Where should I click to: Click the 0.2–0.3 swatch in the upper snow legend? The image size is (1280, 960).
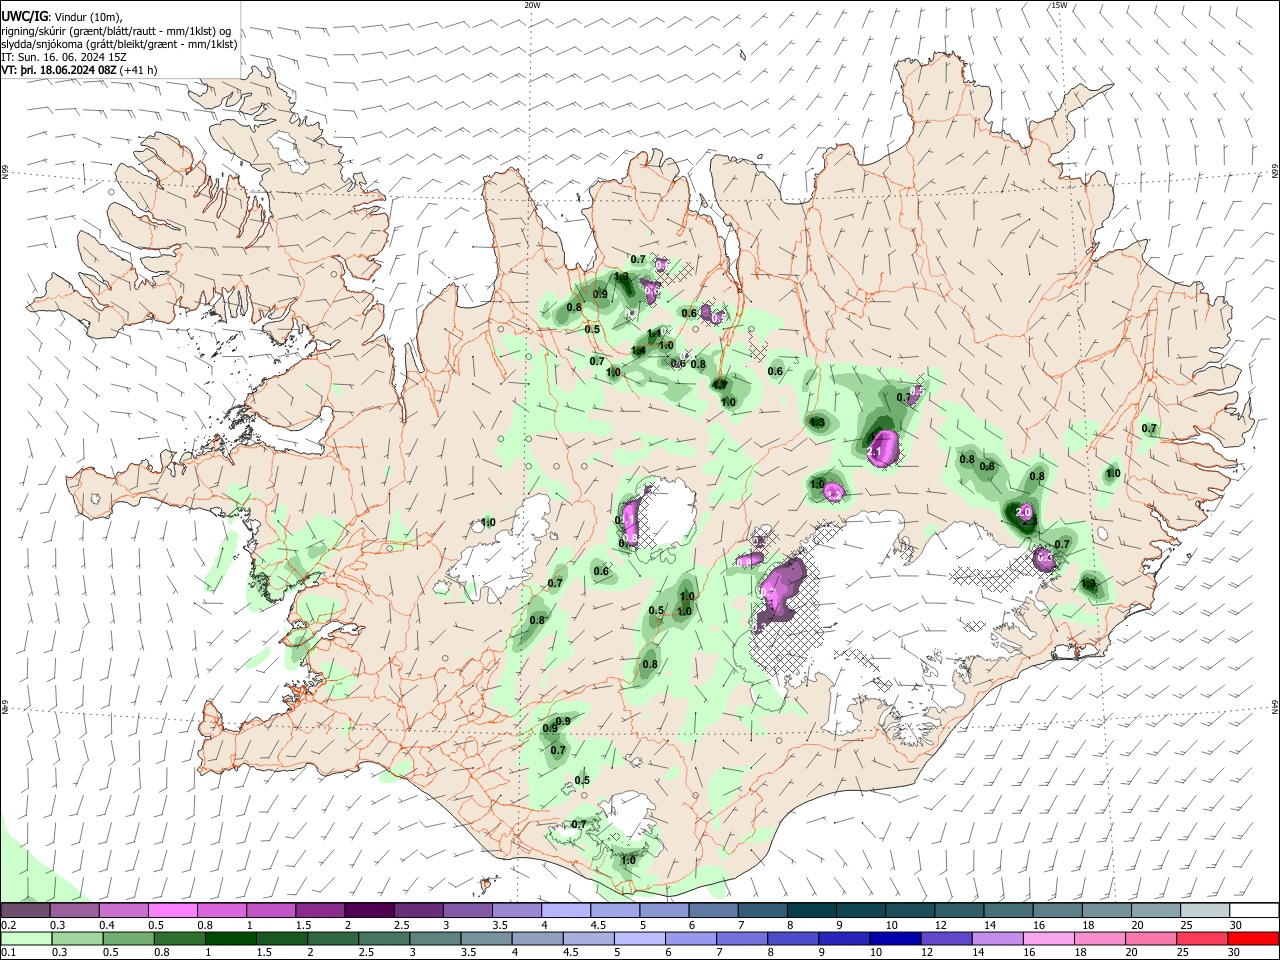pos(25,911)
